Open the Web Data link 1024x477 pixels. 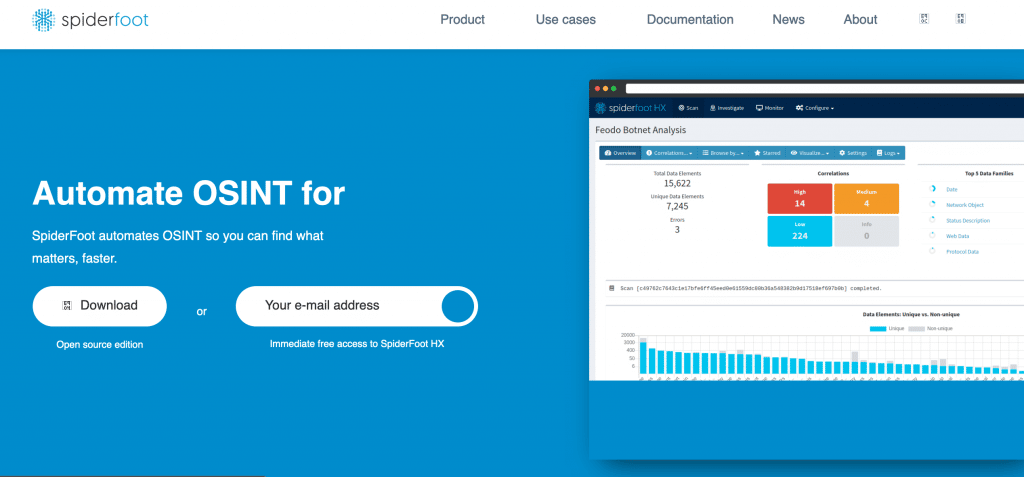[957, 236]
